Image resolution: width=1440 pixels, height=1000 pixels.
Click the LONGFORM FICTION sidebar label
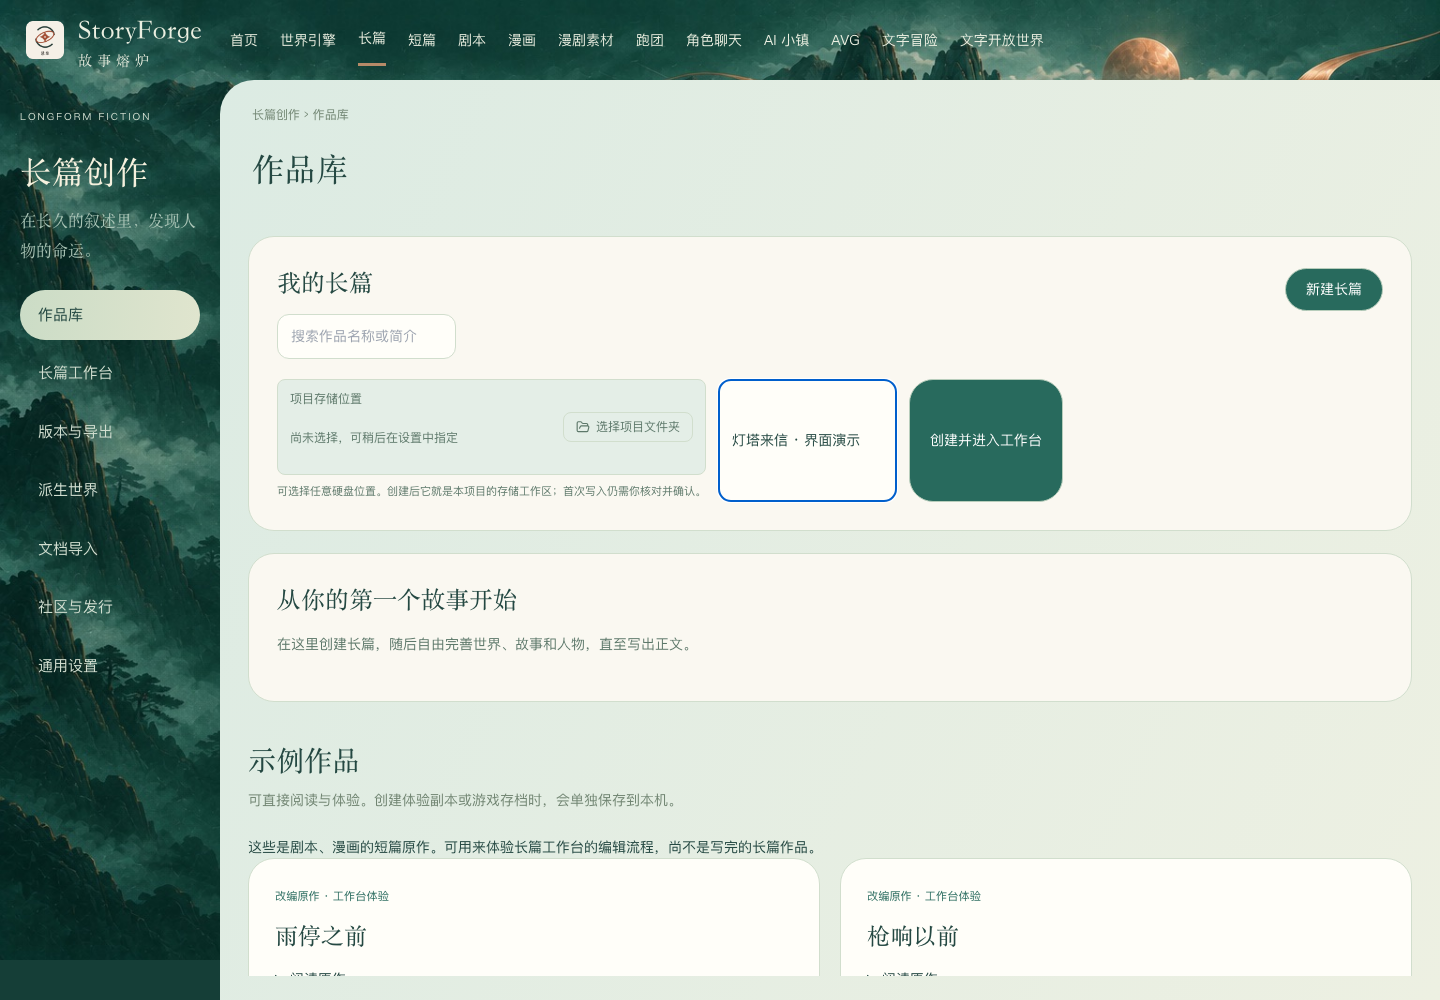[85, 117]
